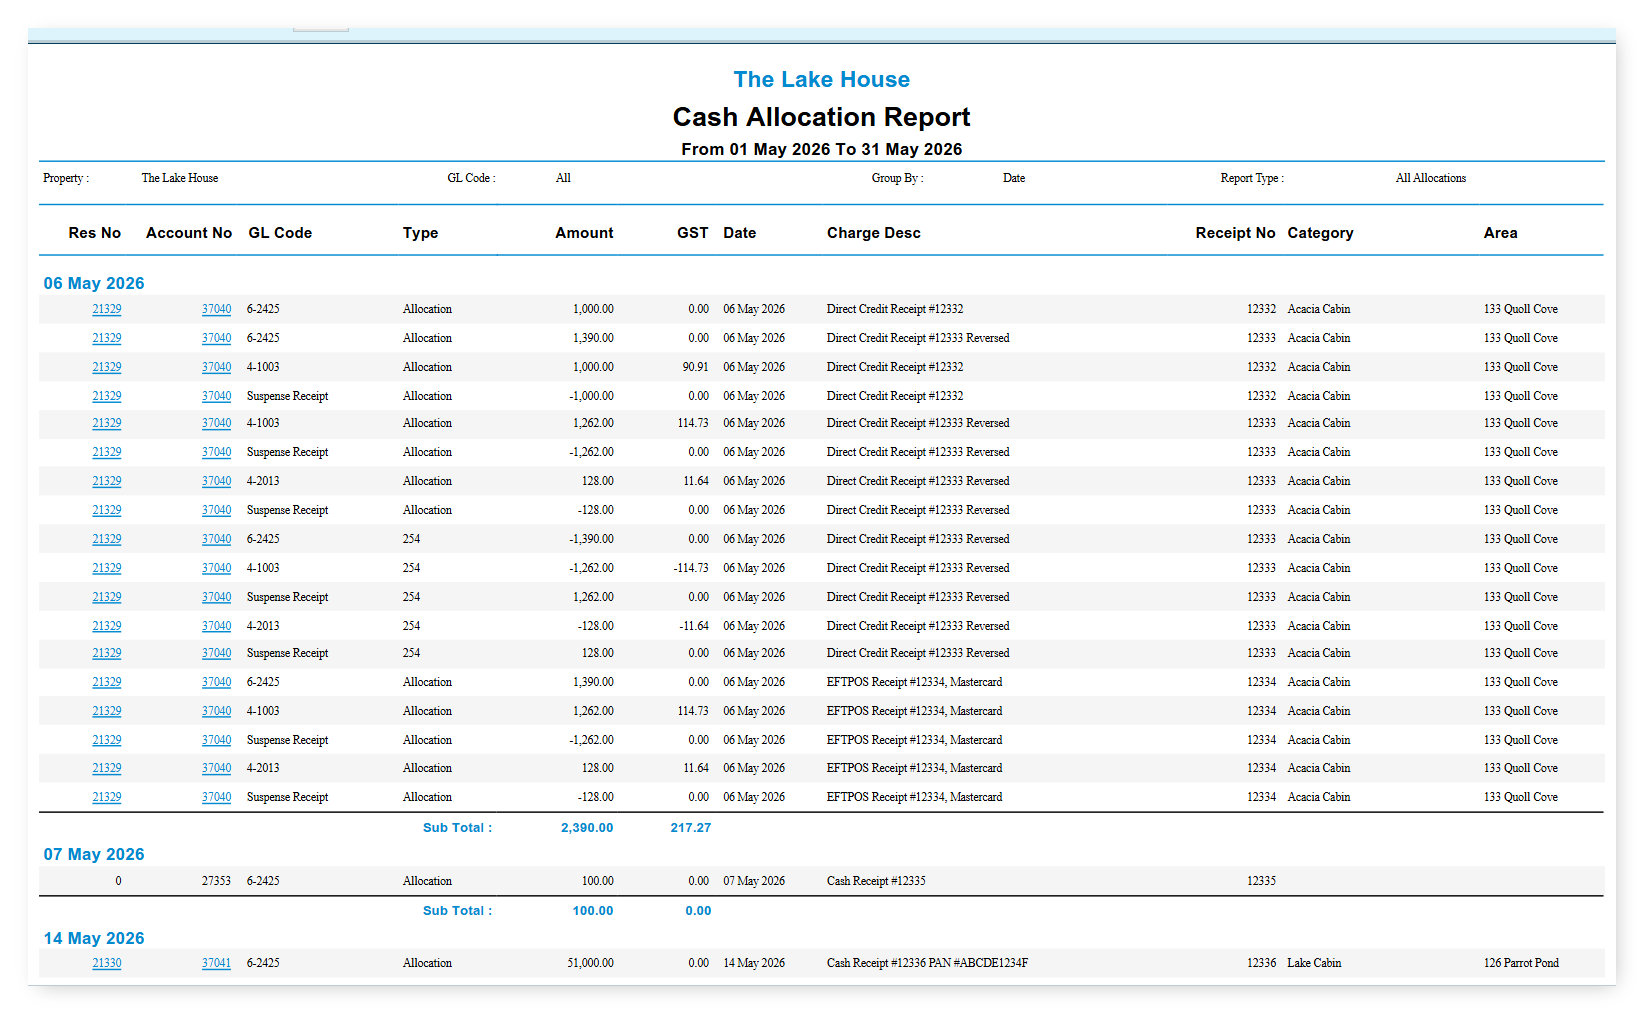
Task: Open reservation 21329 in the -1,000.00 amount row
Action: click(107, 396)
